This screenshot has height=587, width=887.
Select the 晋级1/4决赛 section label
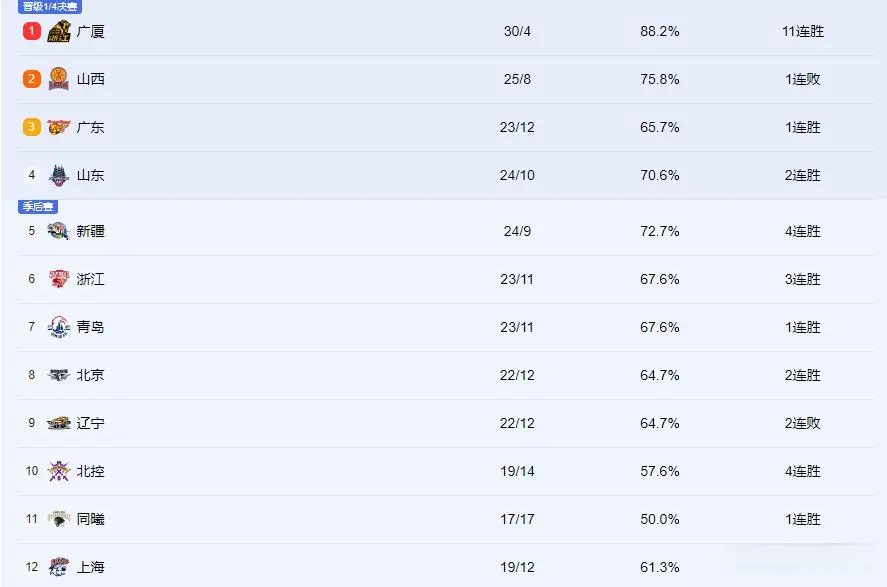coord(50,7)
